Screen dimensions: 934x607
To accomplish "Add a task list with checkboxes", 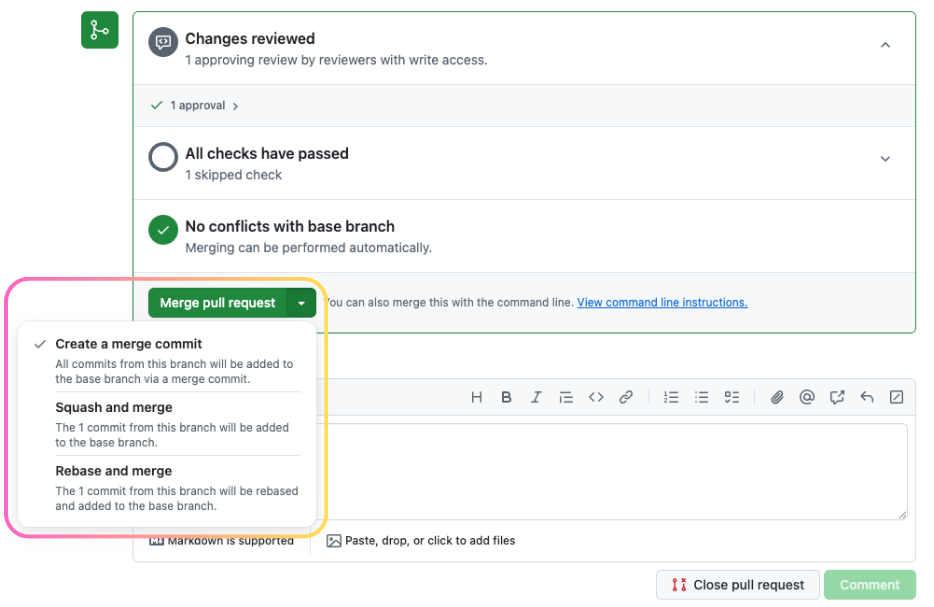I will [732, 397].
